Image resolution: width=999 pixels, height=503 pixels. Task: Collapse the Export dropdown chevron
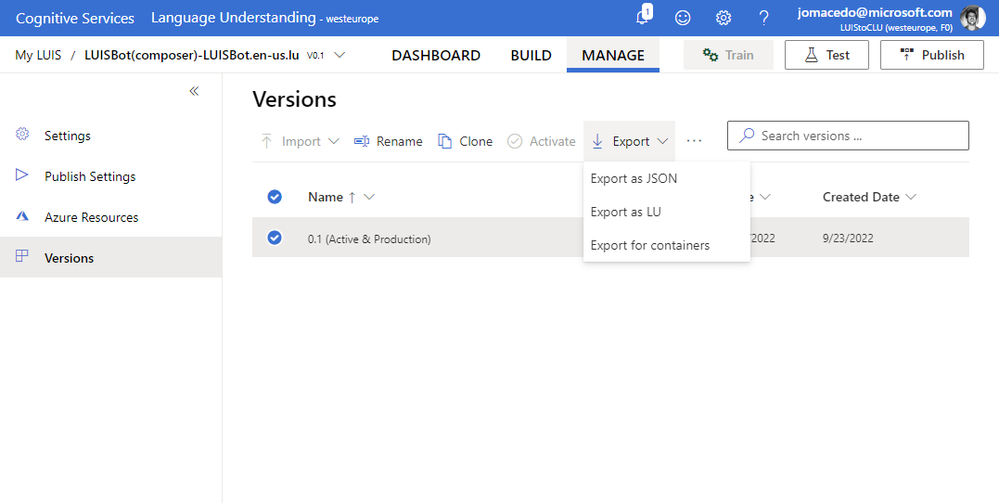pos(663,142)
